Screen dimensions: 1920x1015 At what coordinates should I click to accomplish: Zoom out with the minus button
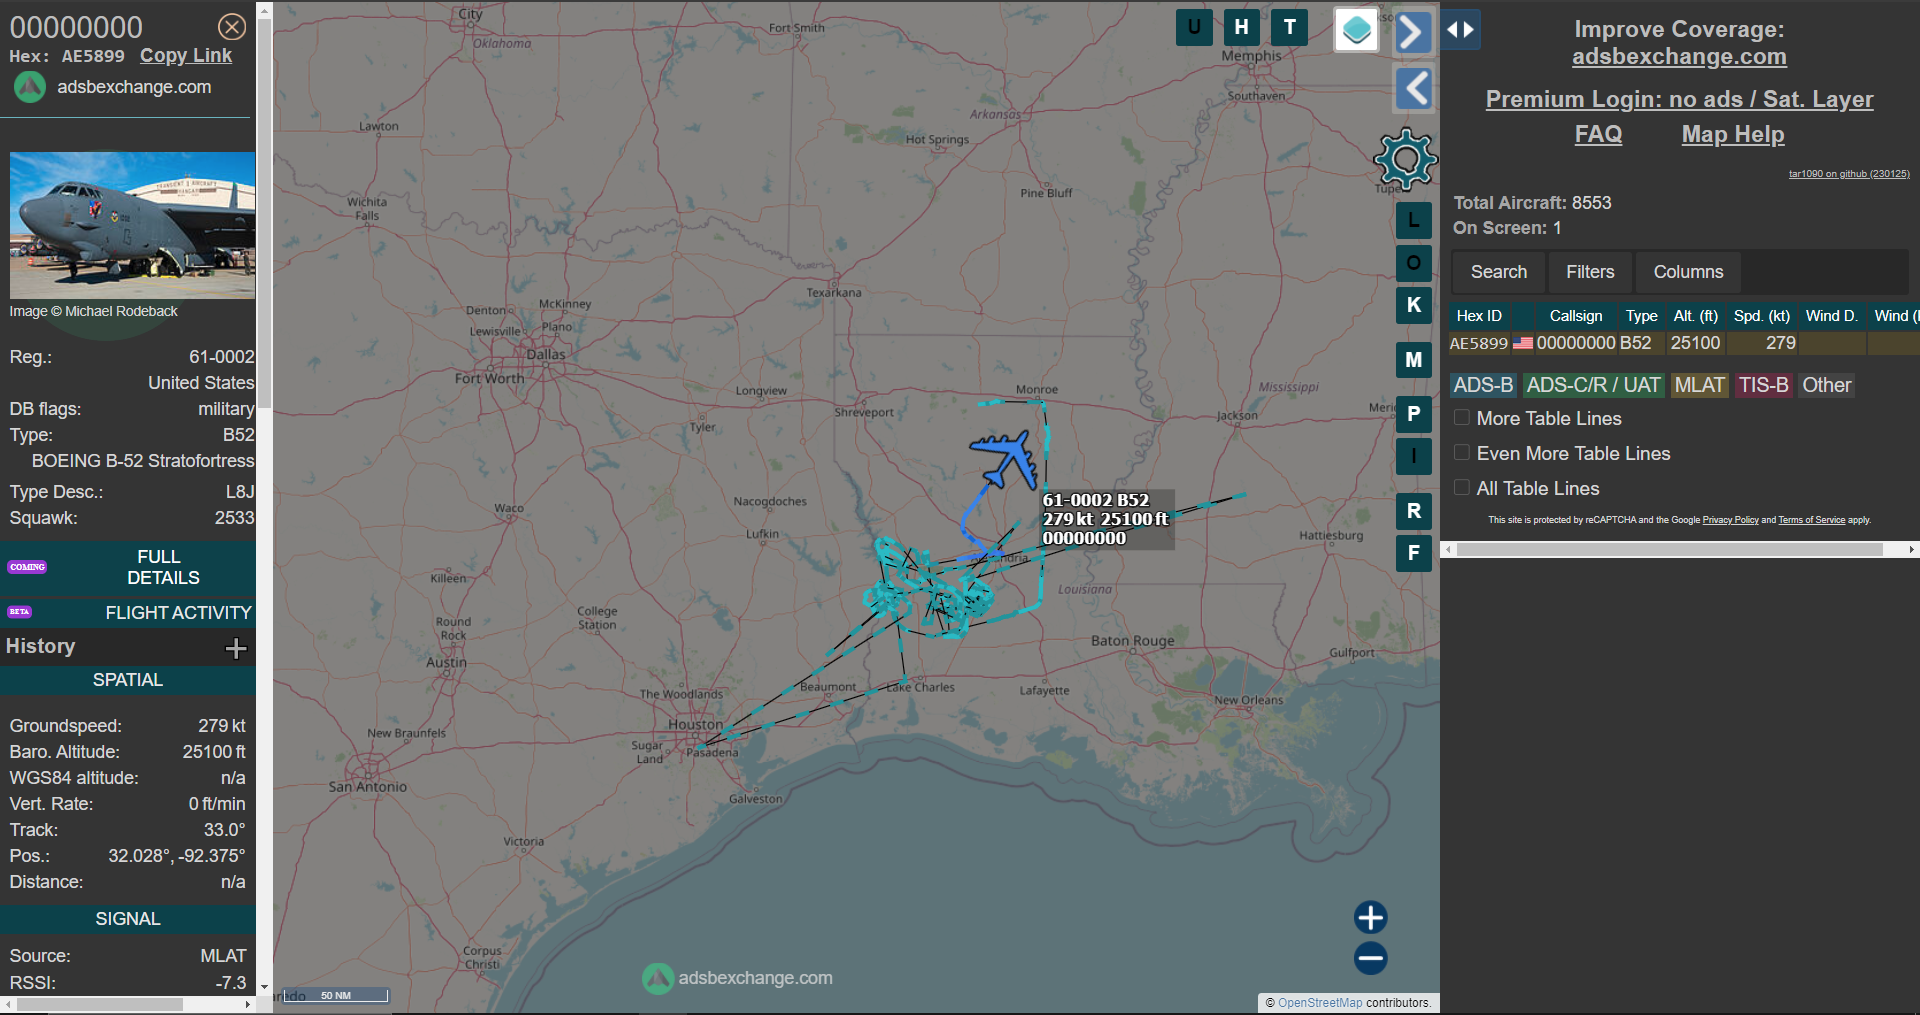(x=1371, y=958)
